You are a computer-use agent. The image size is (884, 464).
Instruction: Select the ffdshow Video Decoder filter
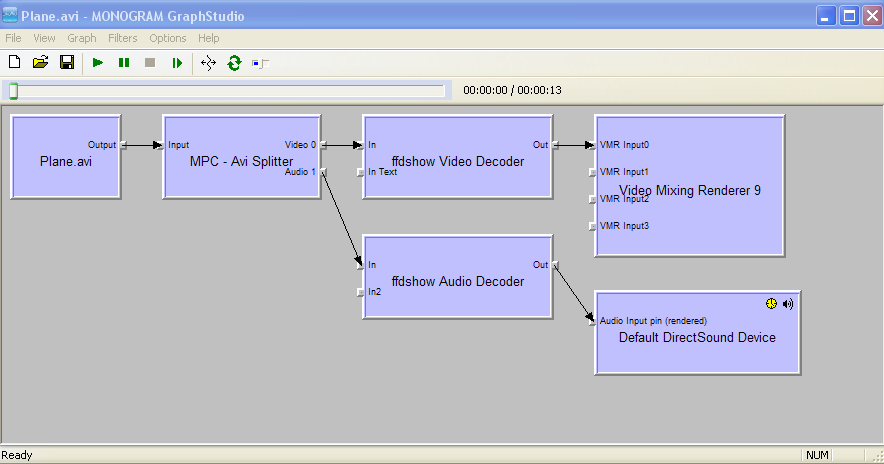[x=458, y=157]
